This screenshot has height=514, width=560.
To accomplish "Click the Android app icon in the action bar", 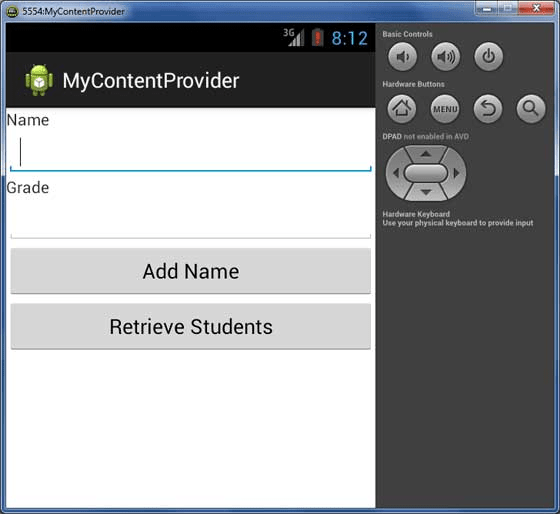I will click(x=39, y=80).
